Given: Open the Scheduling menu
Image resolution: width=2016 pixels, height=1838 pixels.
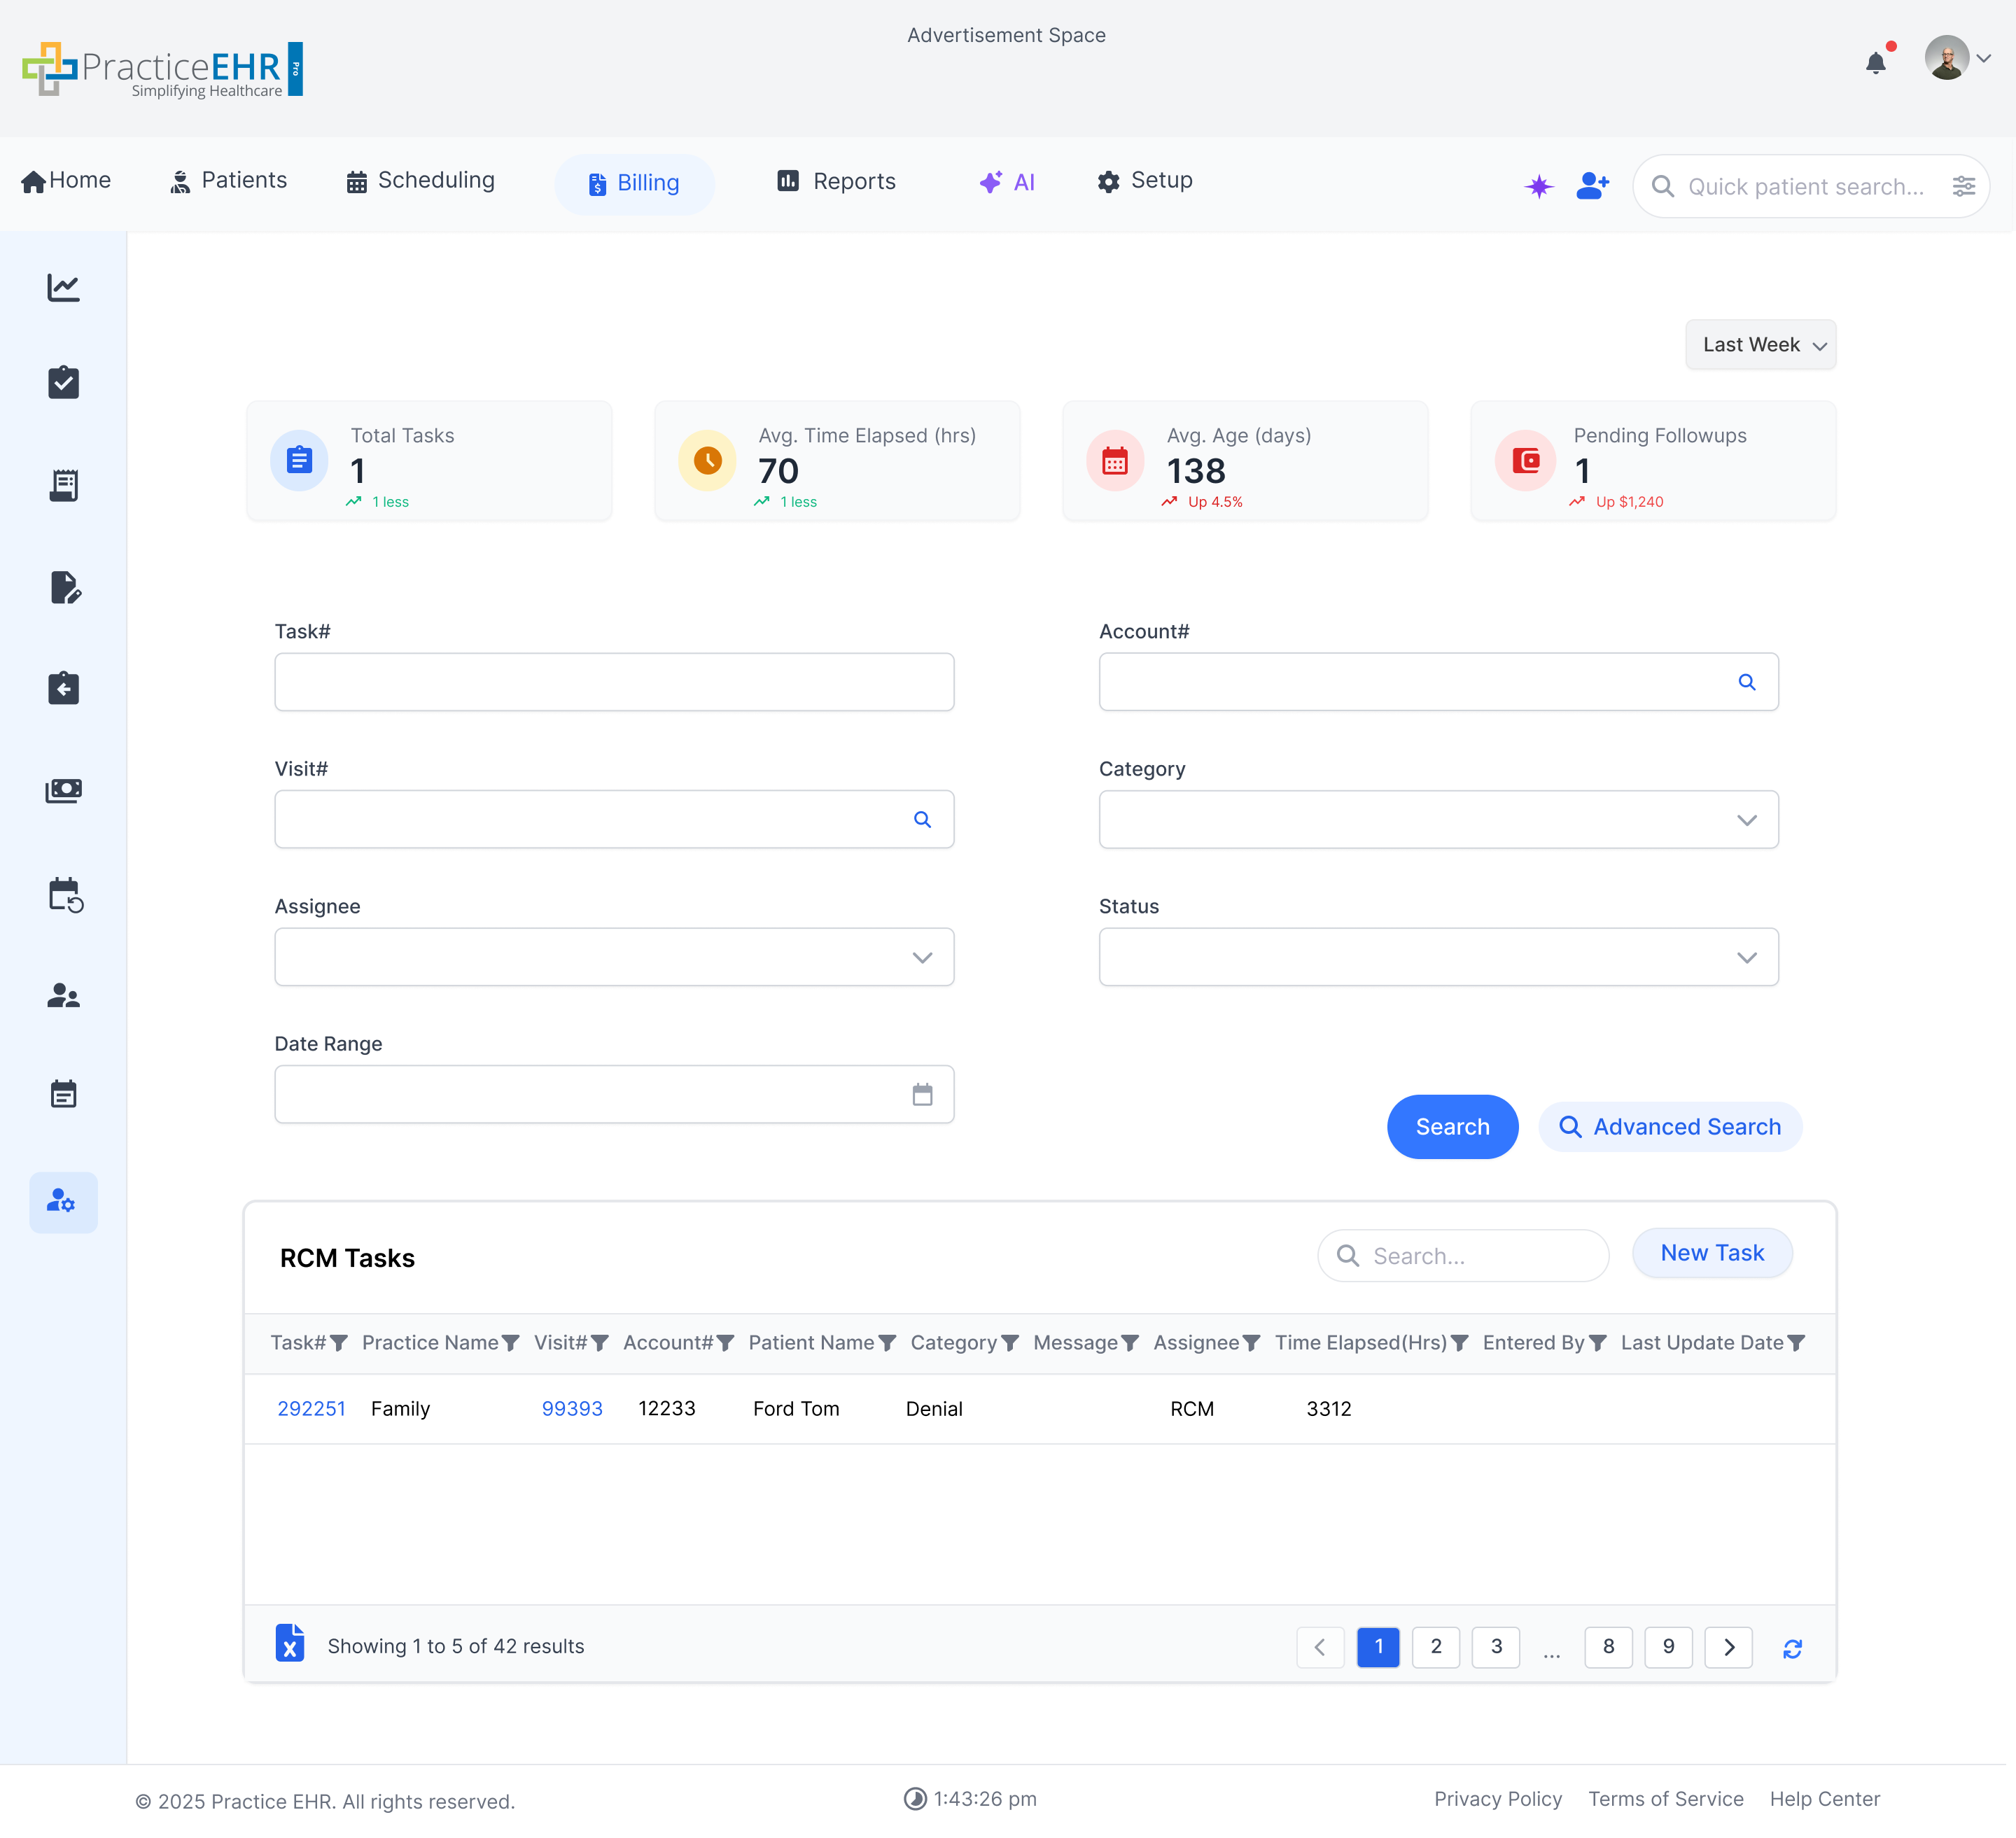Looking at the screenshot, I should [420, 181].
